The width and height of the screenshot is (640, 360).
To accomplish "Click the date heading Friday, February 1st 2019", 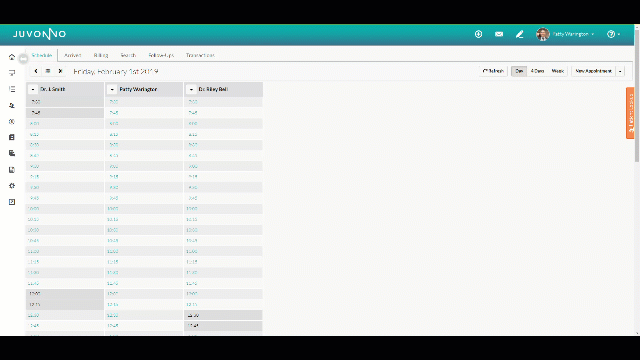I will 116,71.
